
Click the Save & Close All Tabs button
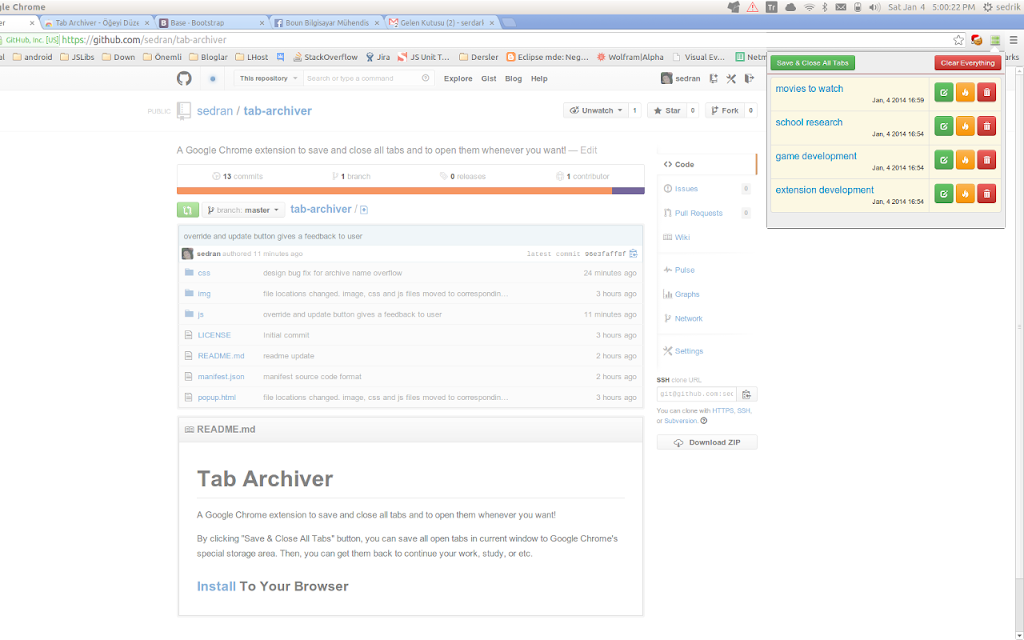(x=812, y=63)
